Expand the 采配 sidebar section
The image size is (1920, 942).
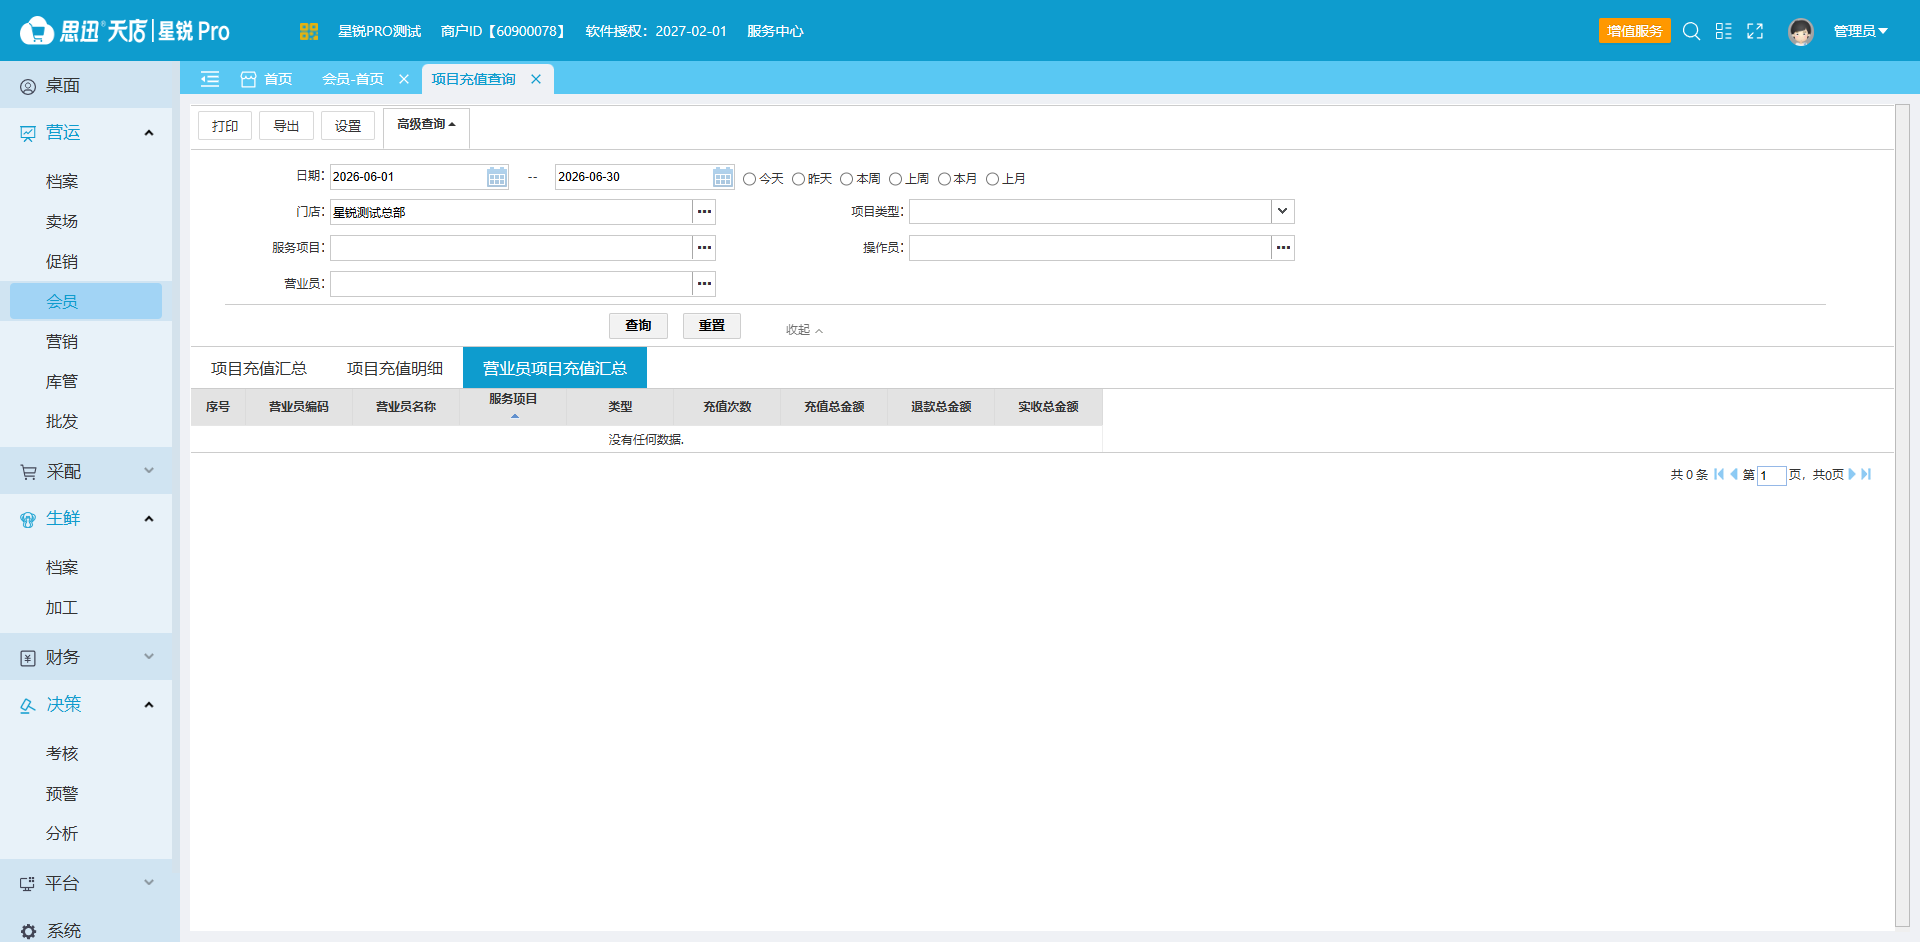coord(86,471)
